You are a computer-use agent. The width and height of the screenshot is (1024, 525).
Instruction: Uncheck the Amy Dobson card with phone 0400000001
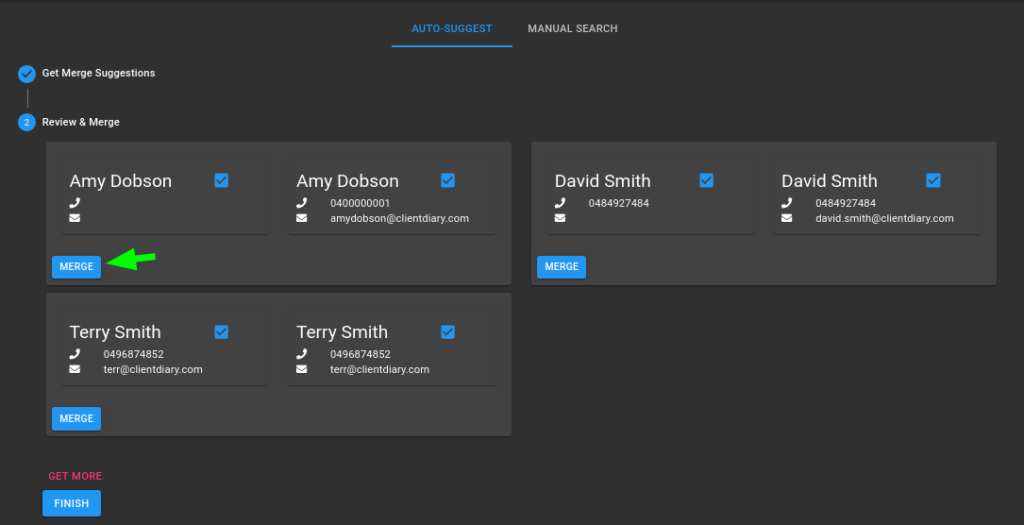448,180
